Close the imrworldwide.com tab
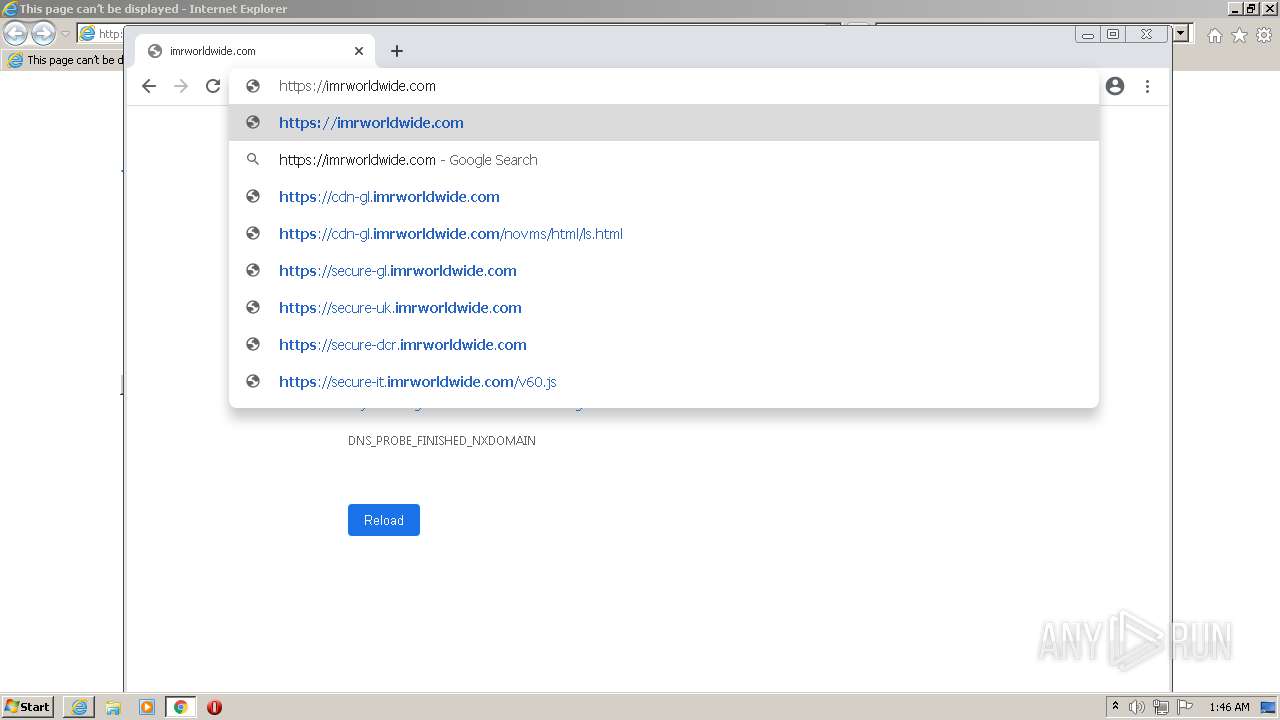 point(359,51)
